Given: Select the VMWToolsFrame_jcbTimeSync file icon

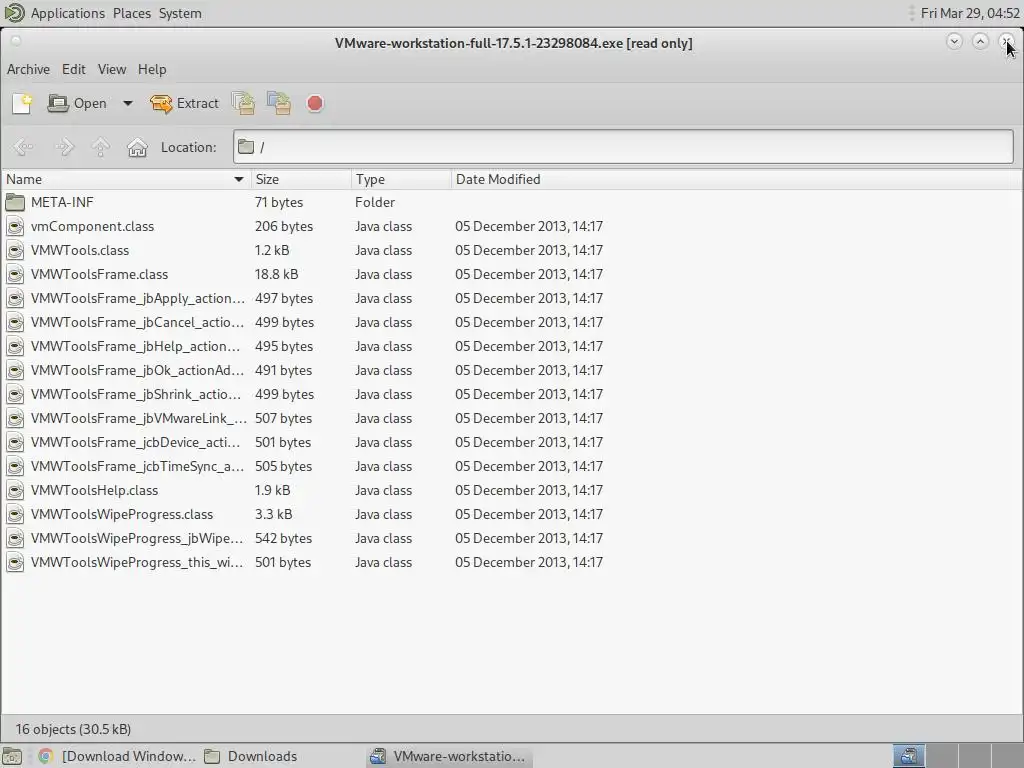Looking at the screenshot, I should pyautogui.click(x=15, y=466).
